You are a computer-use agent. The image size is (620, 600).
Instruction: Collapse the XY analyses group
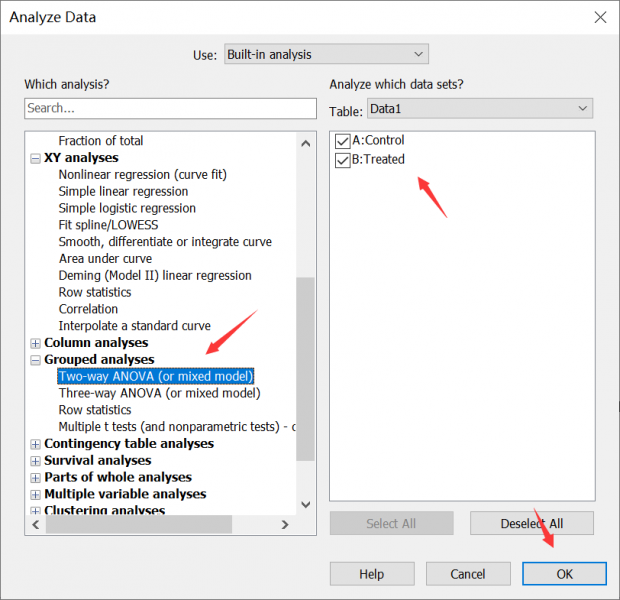(x=36, y=159)
